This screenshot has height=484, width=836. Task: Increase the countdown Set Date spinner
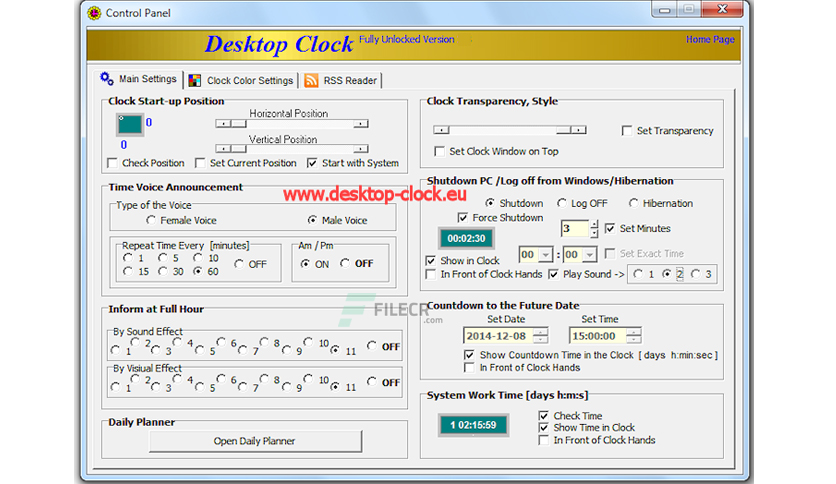540,332
